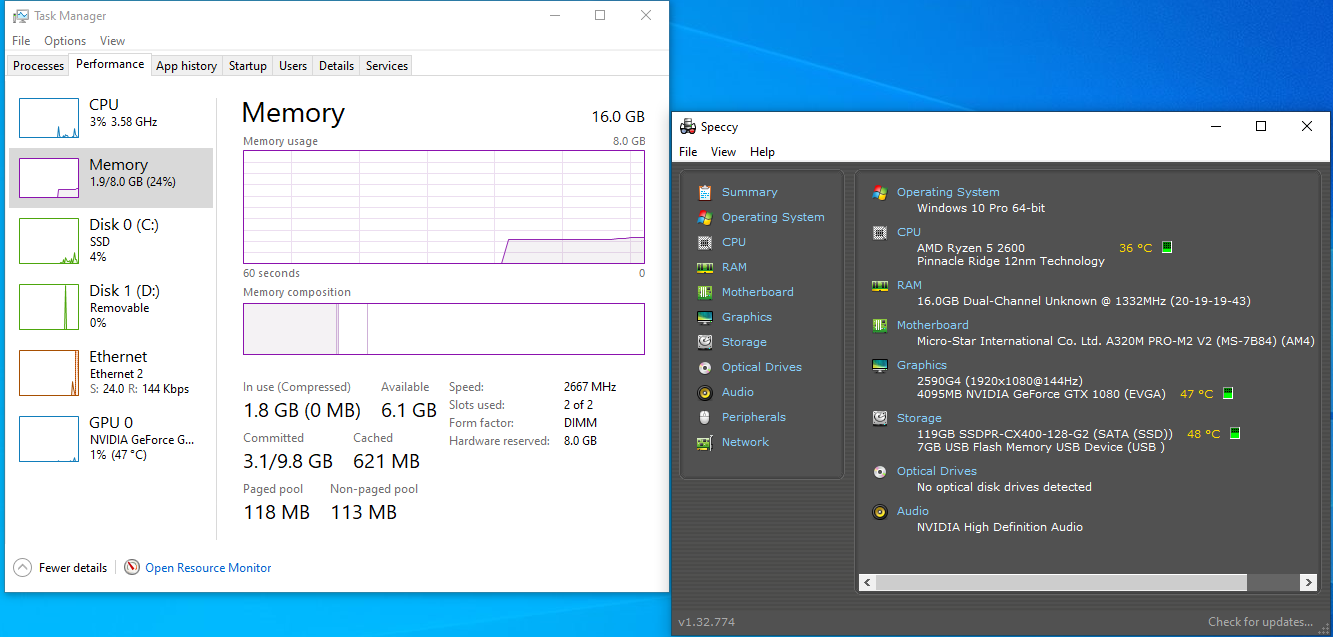Select the GPU 0 NVIDIA GeForce performance item
1333x637 pixels.
111,439
